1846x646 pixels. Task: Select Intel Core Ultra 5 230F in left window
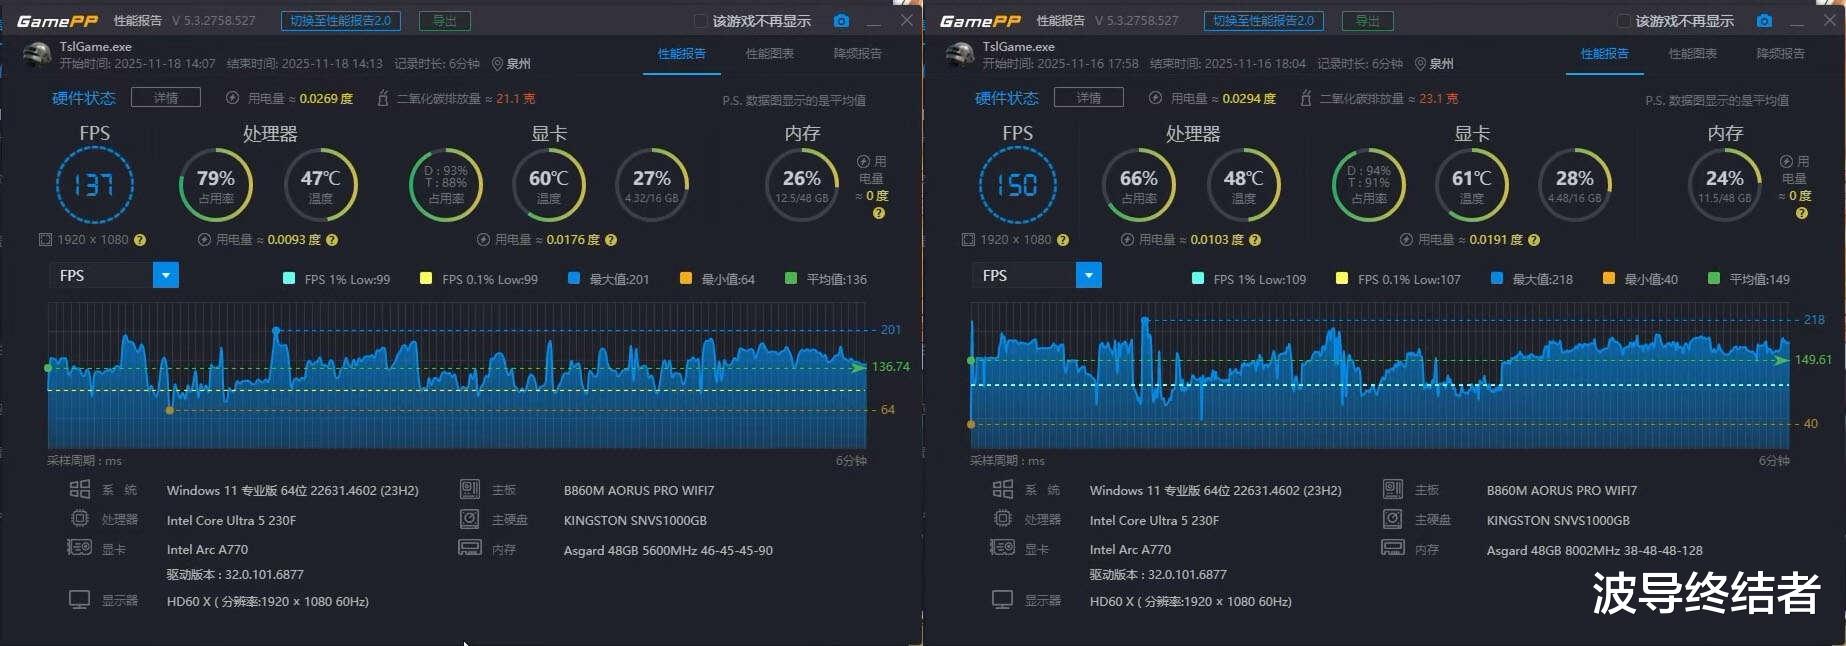(x=231, y=520)
